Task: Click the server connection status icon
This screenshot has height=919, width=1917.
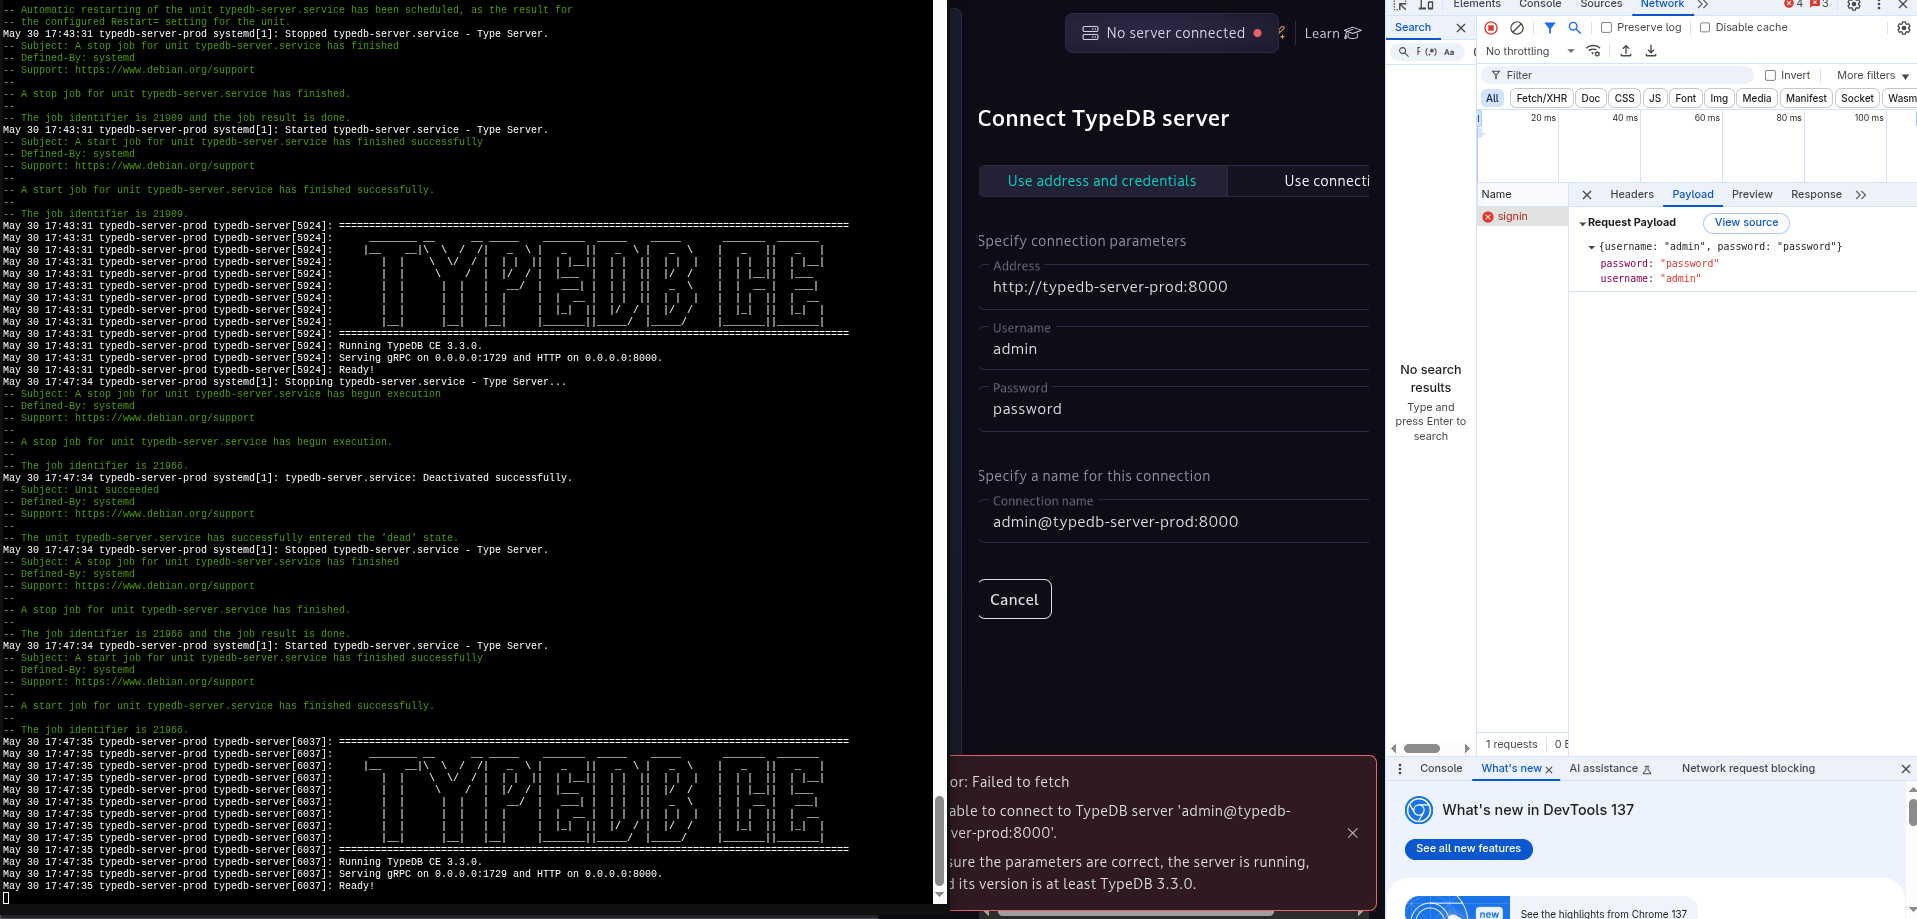Action: [x=1090, y=33]
